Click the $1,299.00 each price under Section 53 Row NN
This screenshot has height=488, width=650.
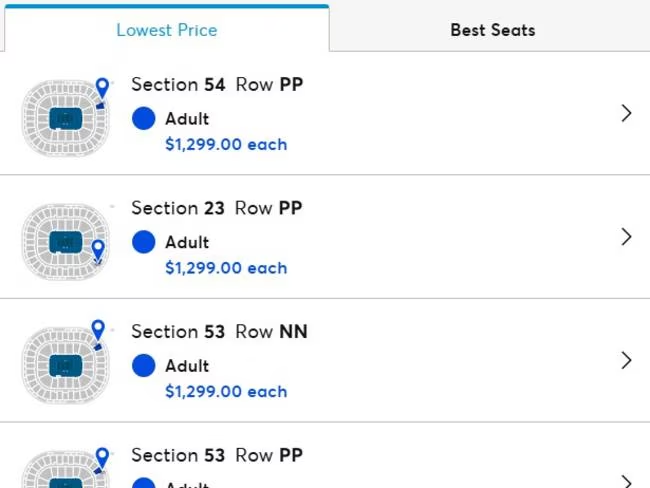coord(226,391)
